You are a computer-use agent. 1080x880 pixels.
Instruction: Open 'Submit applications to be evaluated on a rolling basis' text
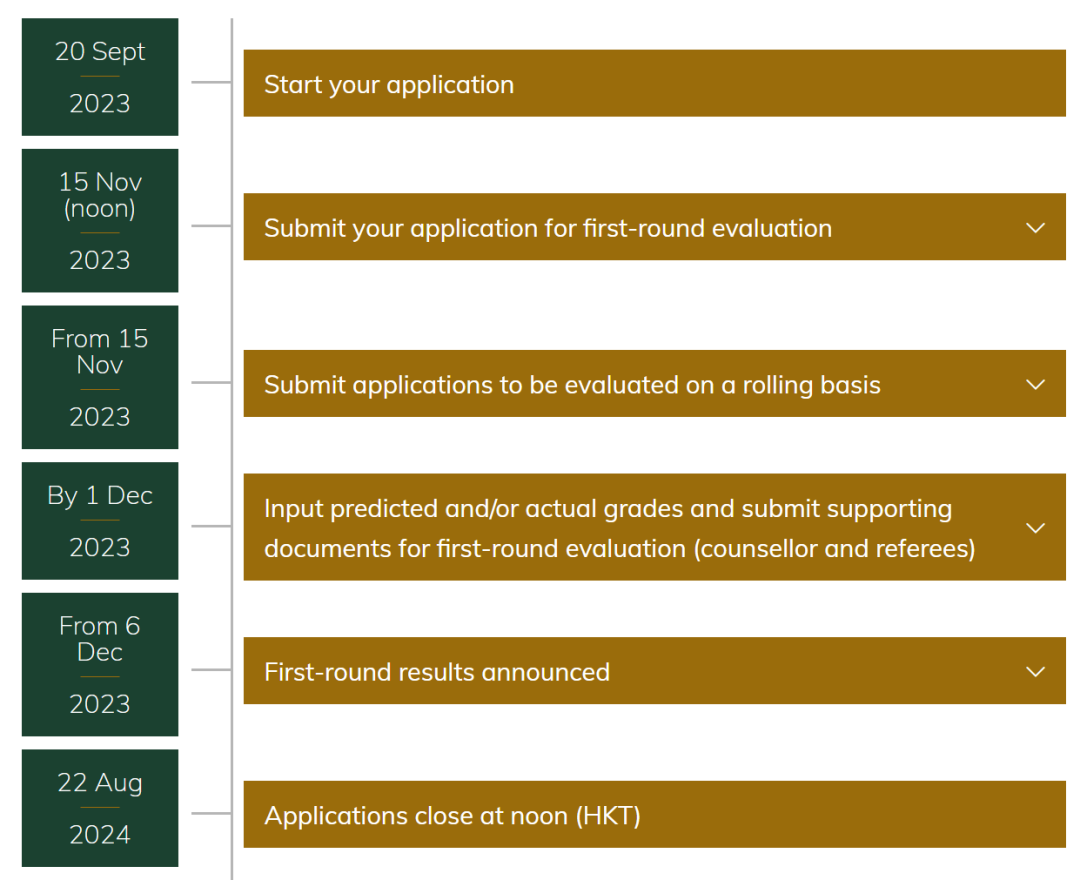(572, 385)
